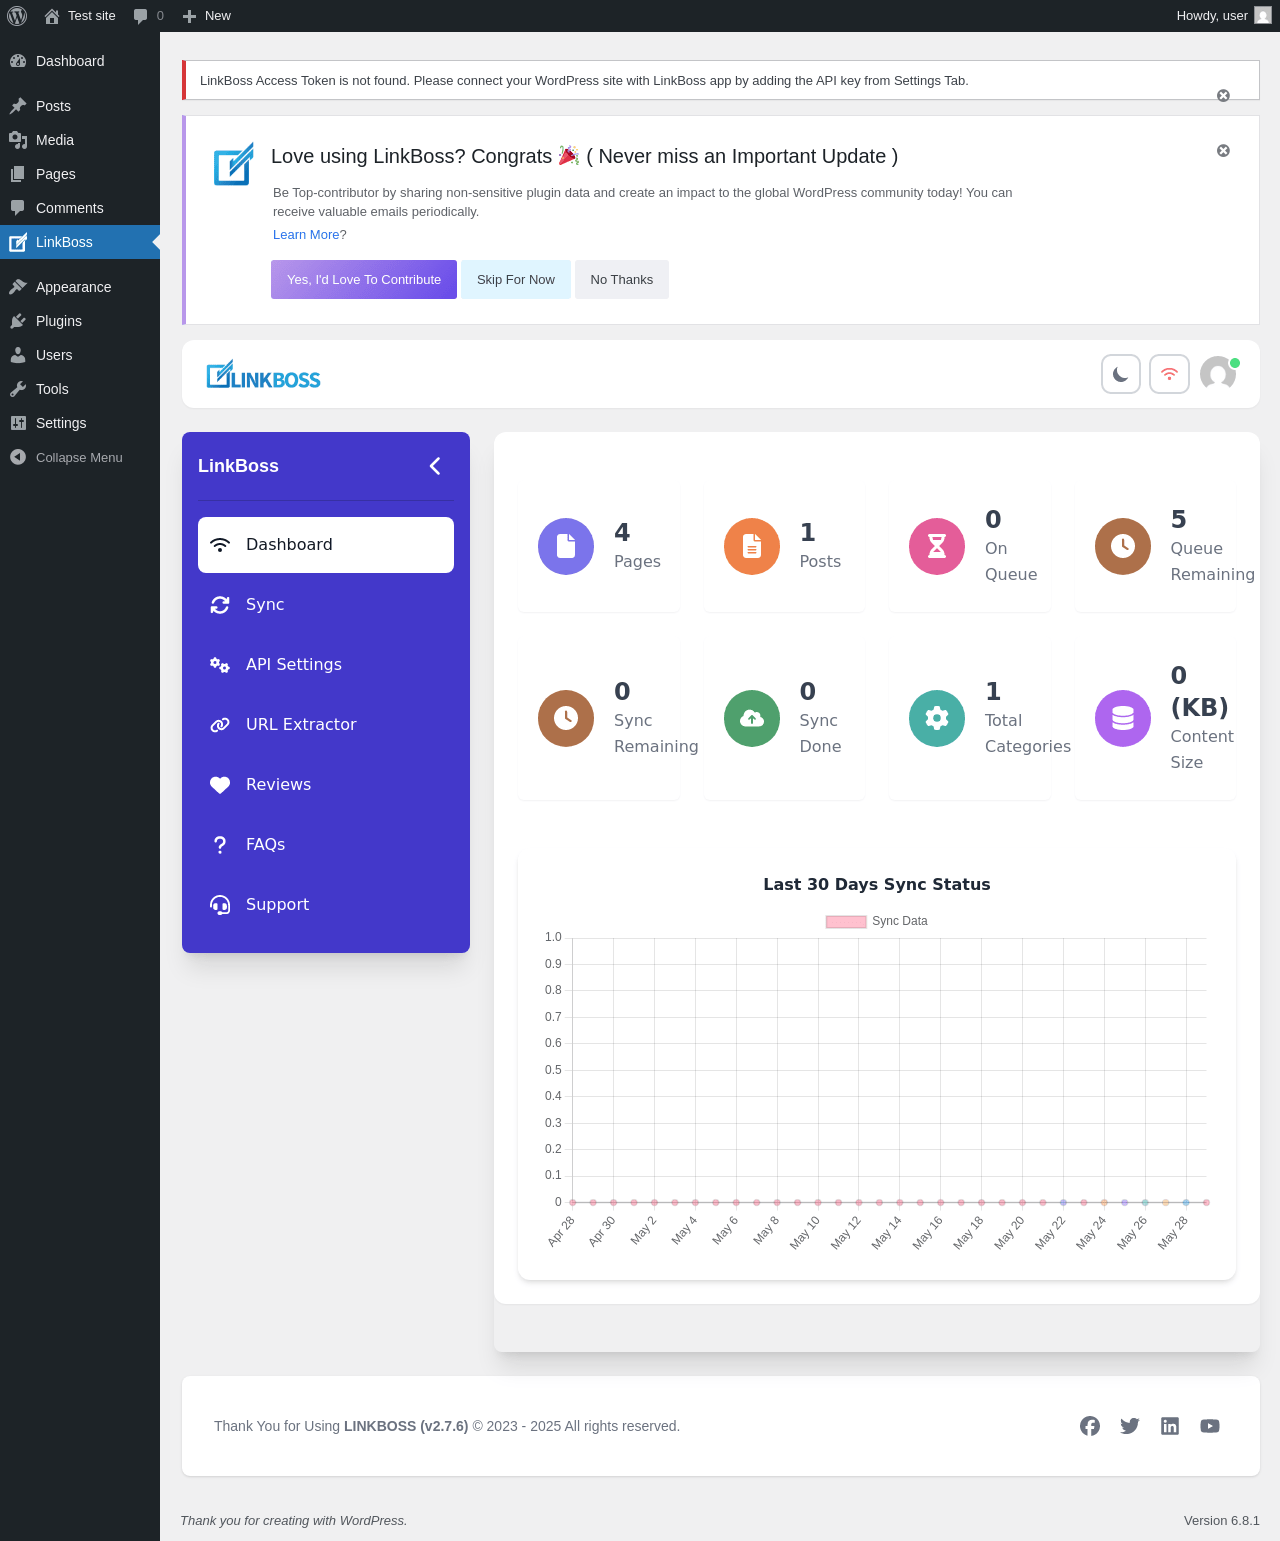Image resolution: width=1280 pixels, height=1541 pixels.
Task: Open Pages in admin sidebar
Action: (80, 174)
